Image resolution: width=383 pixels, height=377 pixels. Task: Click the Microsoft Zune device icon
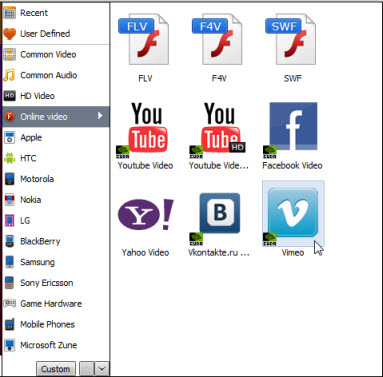(x=10, y=345)
